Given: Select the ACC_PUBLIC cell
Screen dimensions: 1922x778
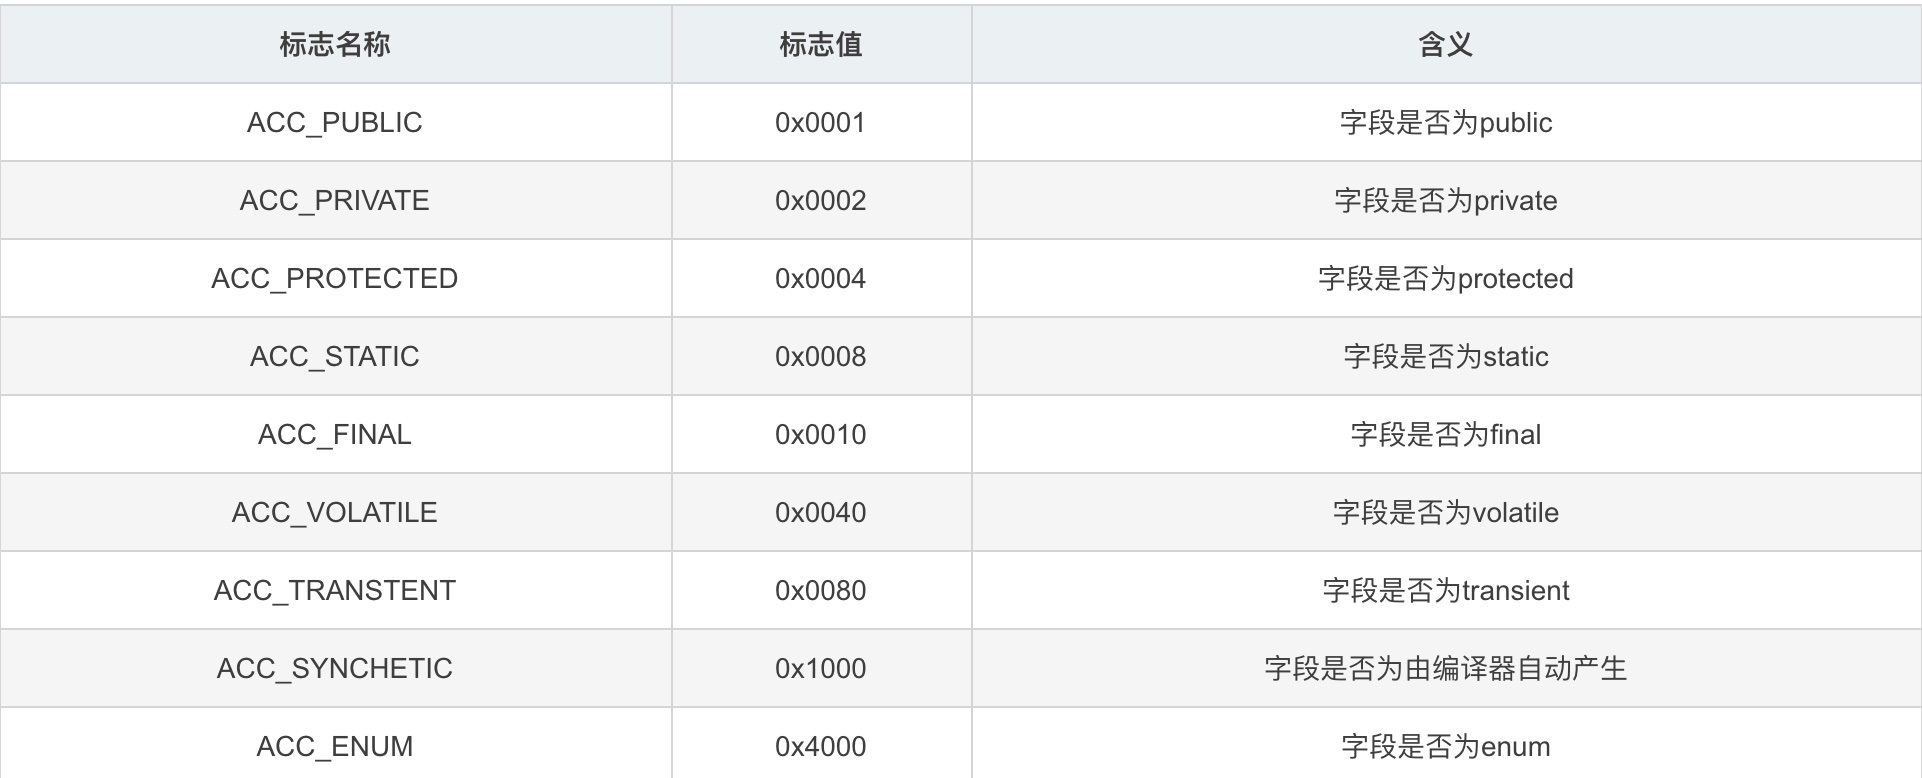Looking at the screenshot, I should point(335,122).
